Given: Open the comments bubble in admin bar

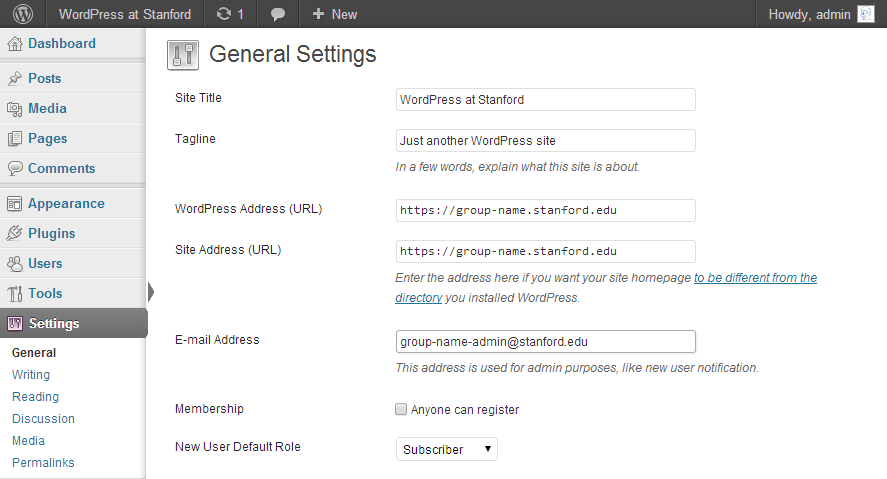Looking at the screenshot, I should [278, 14].
